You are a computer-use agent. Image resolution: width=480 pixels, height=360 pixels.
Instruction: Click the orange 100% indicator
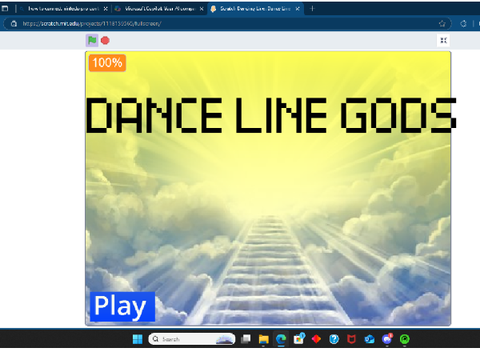[x=107, y=63]
